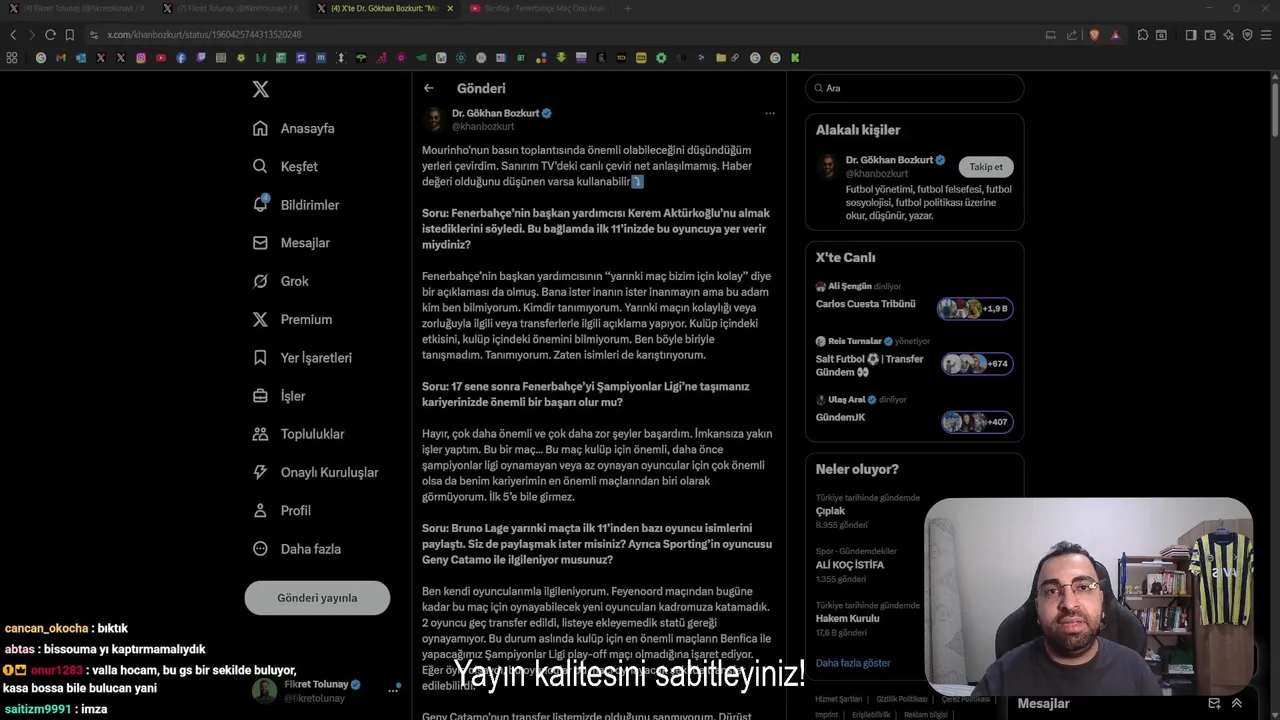The image size is (1280, 720).
Task: Switch to Benfica - Fenerbahçe YouTube tab
Action: 540,8
